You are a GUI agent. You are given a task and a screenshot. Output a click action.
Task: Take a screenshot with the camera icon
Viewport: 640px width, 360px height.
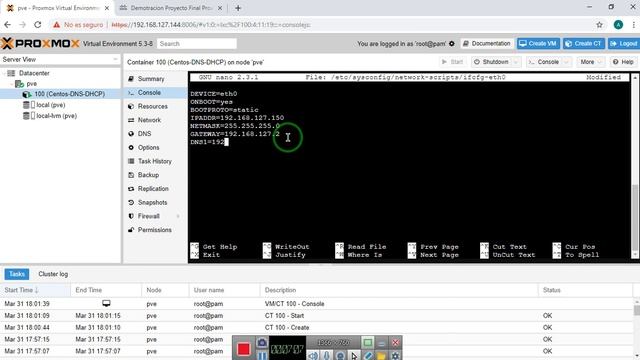[262, 343]
